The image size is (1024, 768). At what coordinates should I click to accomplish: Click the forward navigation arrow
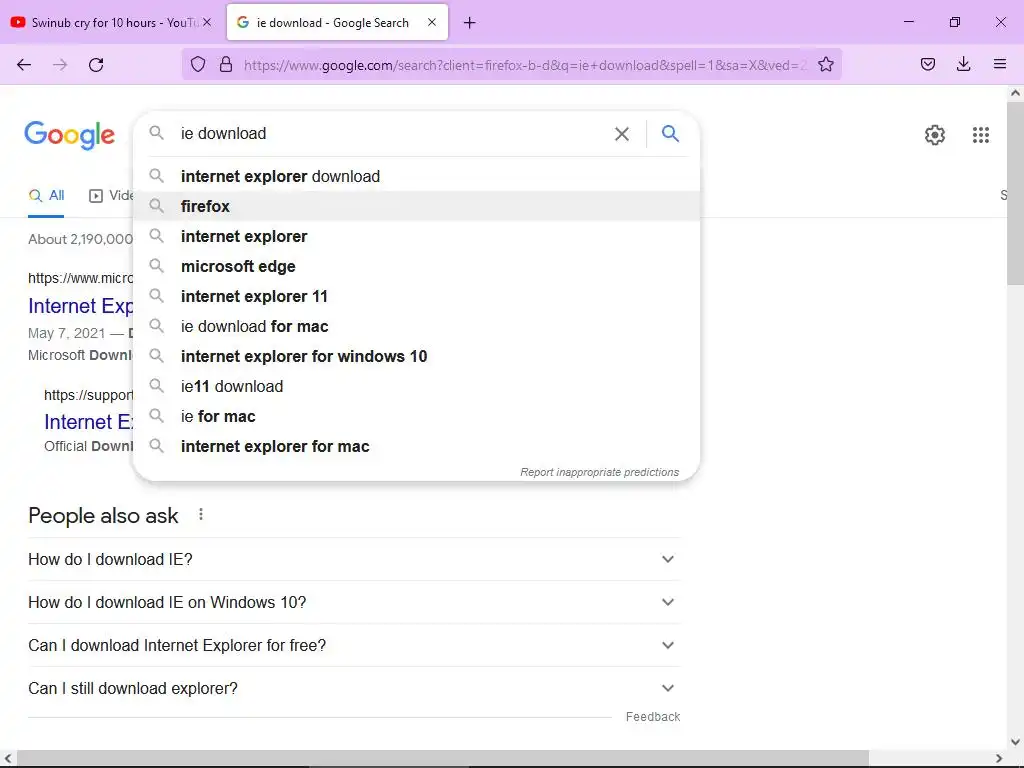pos(60,65)
